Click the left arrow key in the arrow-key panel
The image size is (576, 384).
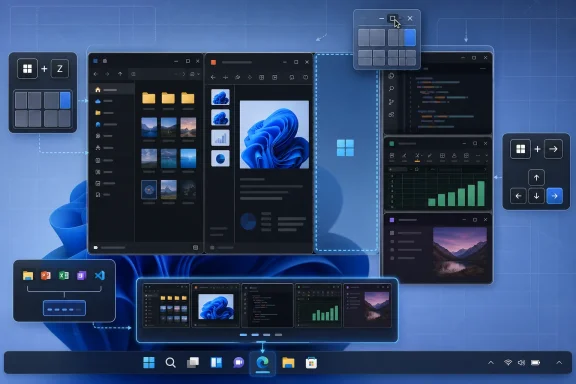tap(518, 196)
